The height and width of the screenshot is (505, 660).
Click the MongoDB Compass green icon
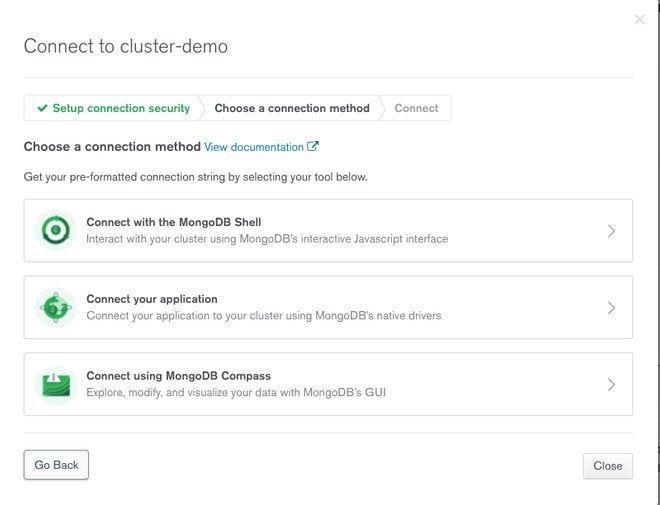56,384
